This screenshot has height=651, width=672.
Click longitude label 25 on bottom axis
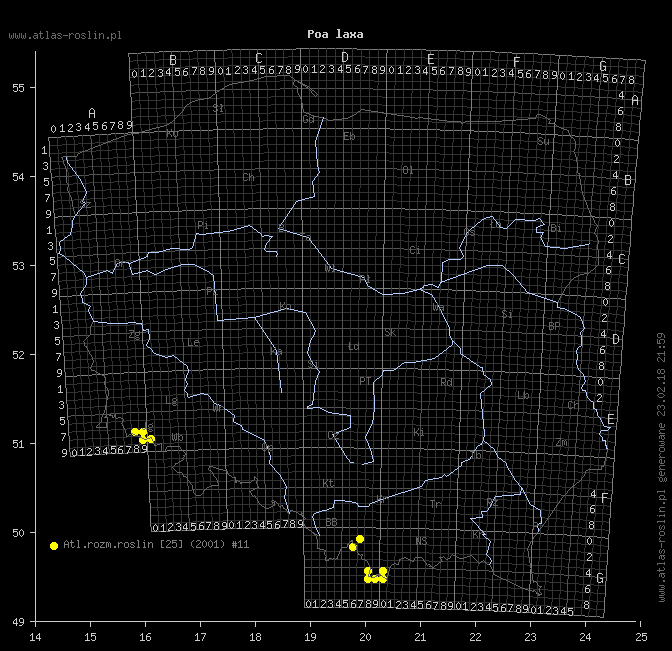click(641, 637)
